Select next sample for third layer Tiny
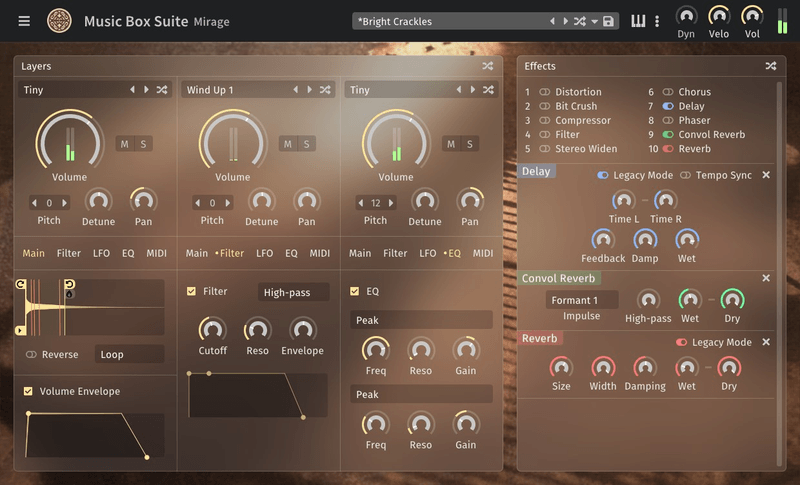The image size is (800, 485). coord(473,90)
